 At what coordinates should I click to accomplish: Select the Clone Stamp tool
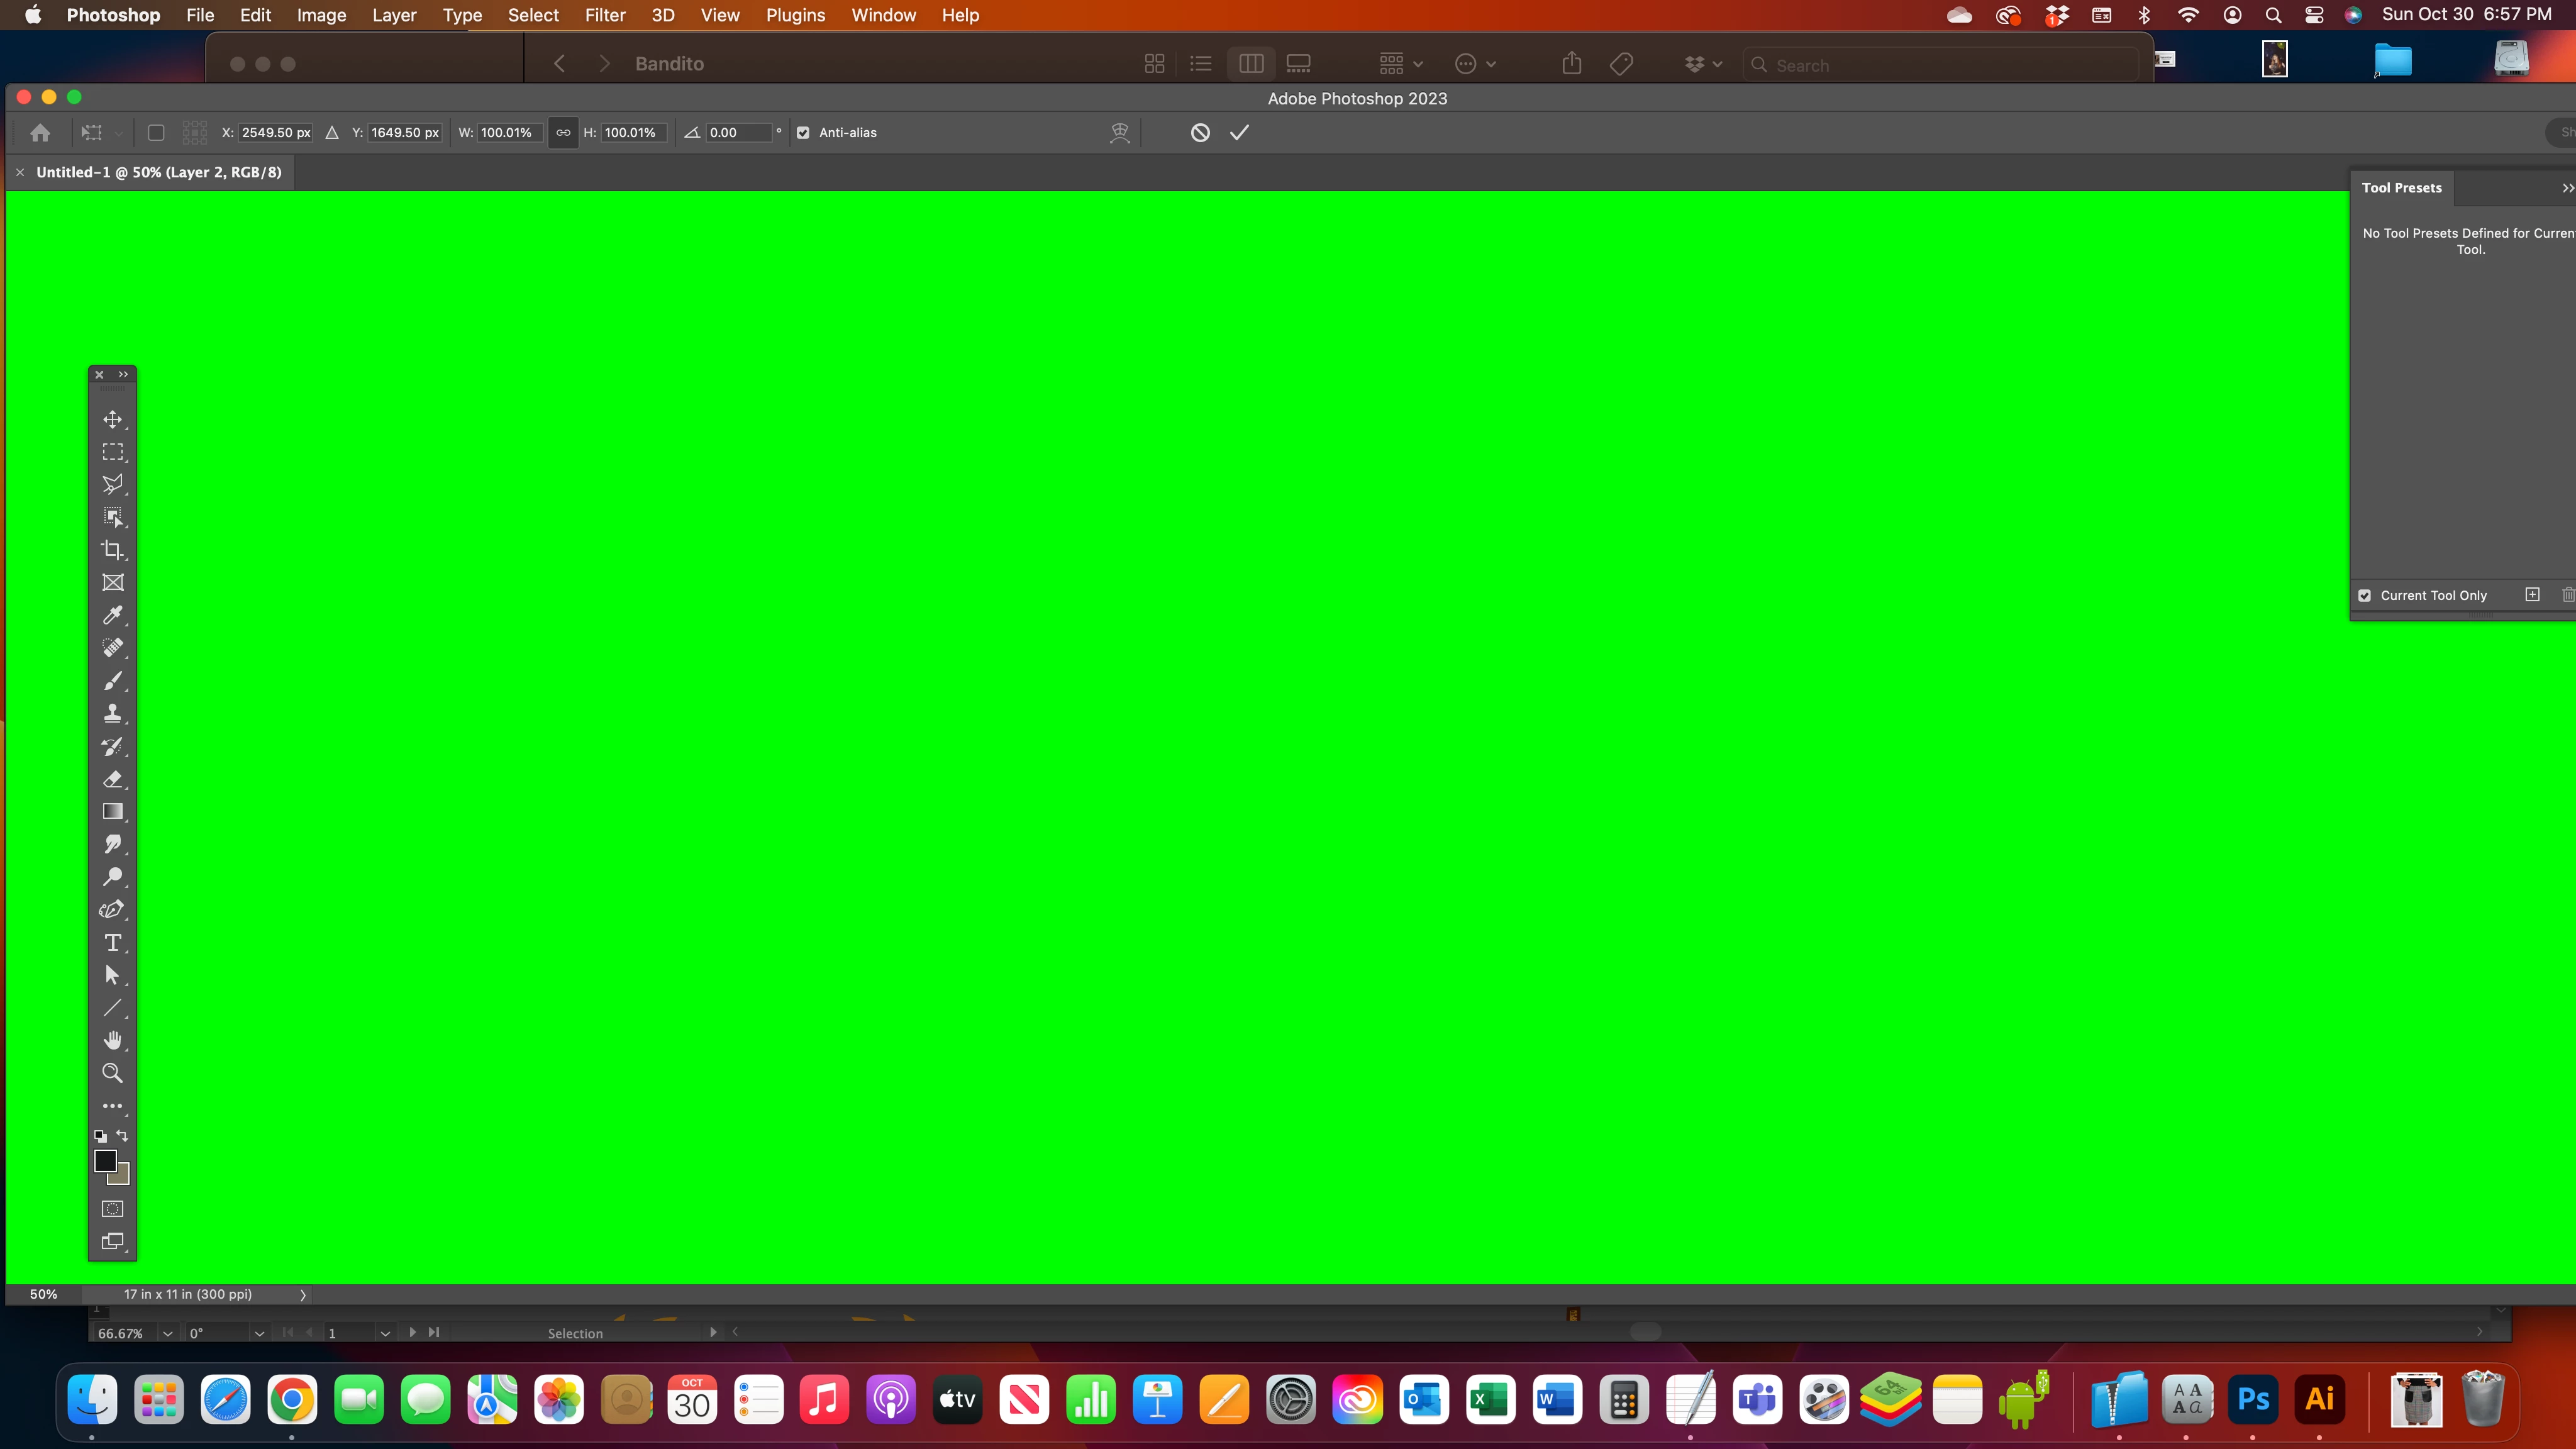pyautogui.click(x=112, y=714)
